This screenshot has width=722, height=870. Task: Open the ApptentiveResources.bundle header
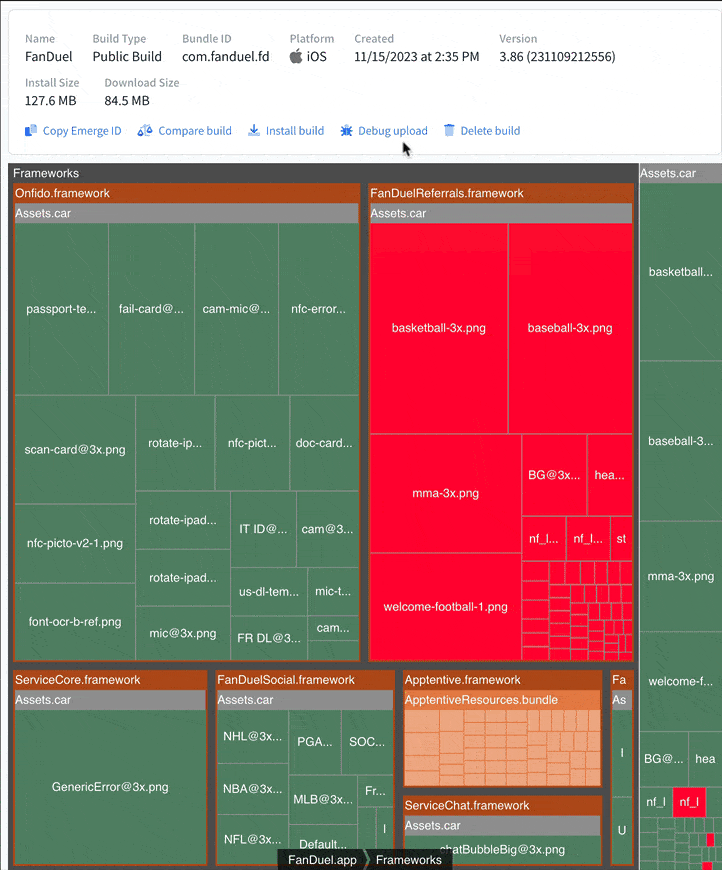pyautogui.click(x=502, y=700)
